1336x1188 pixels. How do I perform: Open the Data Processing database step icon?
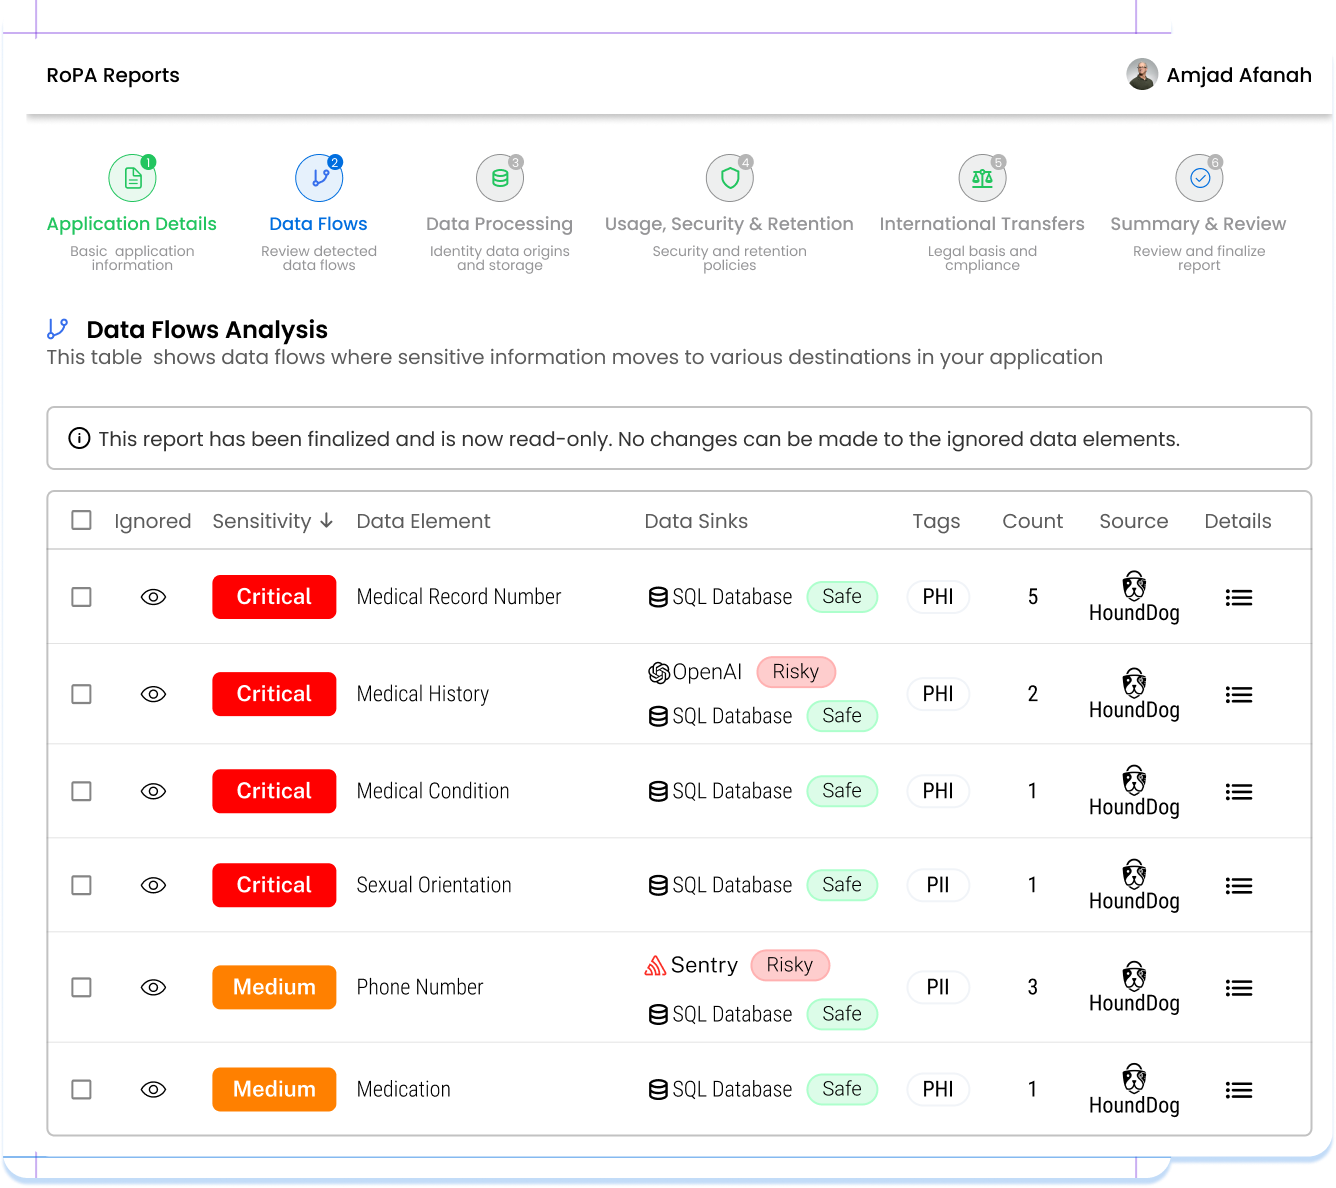(x=500, y=179)
